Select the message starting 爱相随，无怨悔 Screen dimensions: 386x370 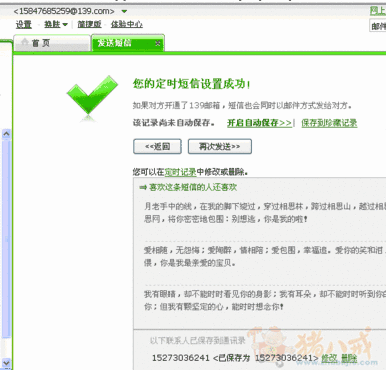(265, 256)
